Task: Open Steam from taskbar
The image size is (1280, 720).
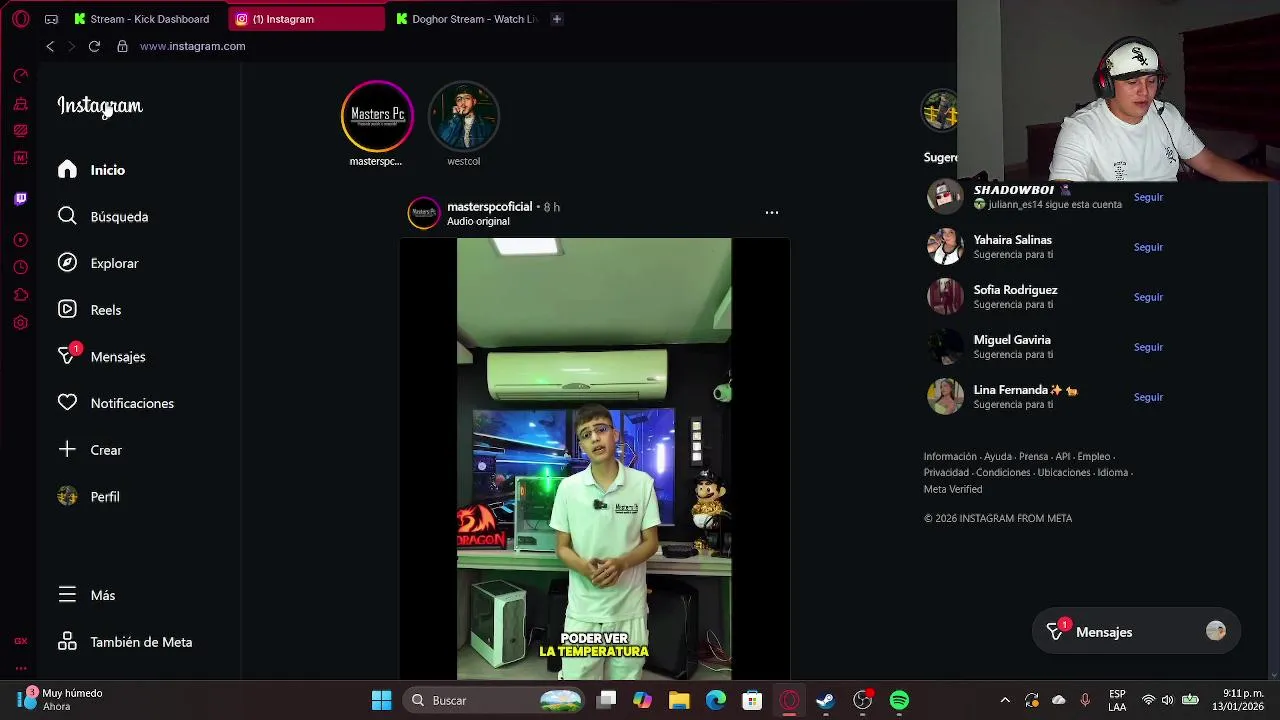Action: 825,700
